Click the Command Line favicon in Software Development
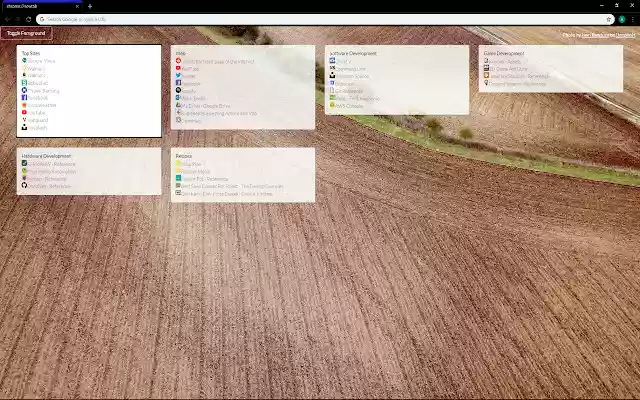Image resolution: width=640 pixels, height=400 pixels. pyautogui.click(x=332, y=68)
